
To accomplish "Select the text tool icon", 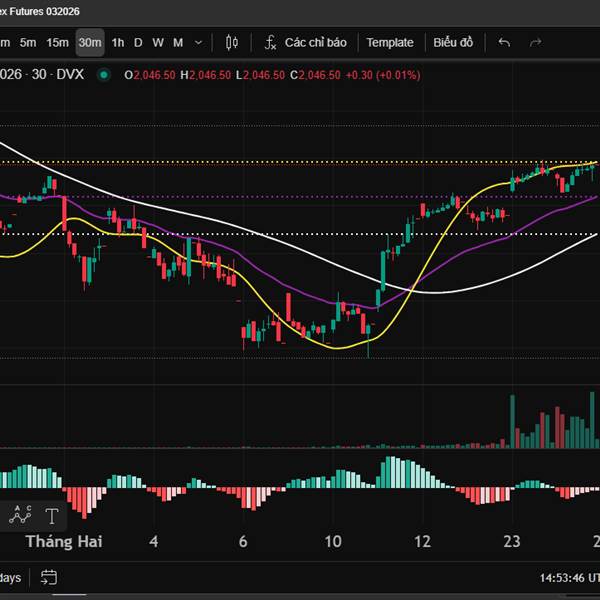I will [x=51, y=516].
